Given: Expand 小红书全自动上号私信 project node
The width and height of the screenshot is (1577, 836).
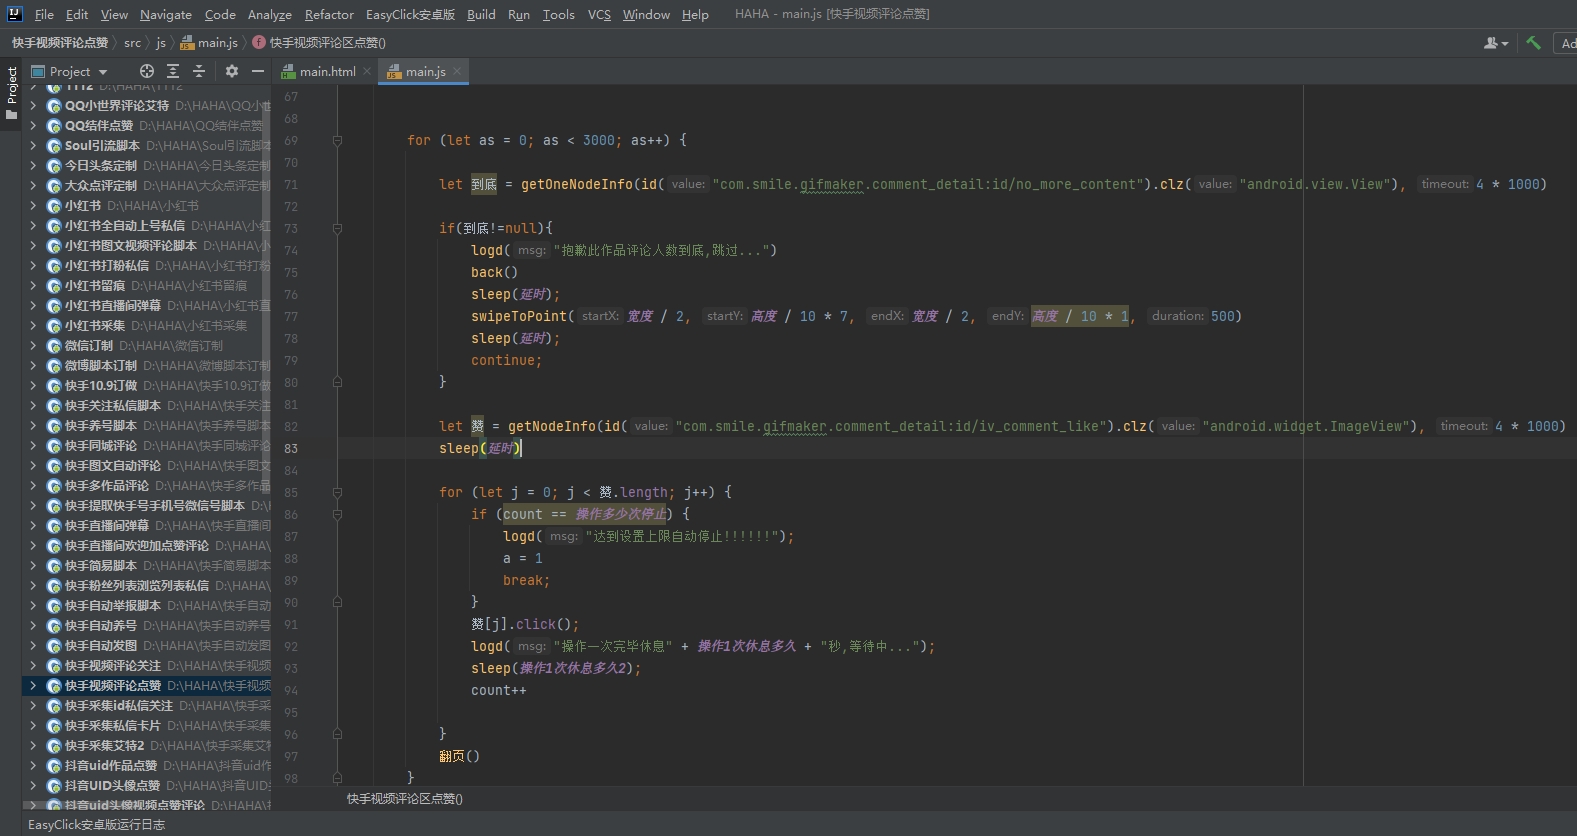Looking at the screenshot, I should coord(33,225).
